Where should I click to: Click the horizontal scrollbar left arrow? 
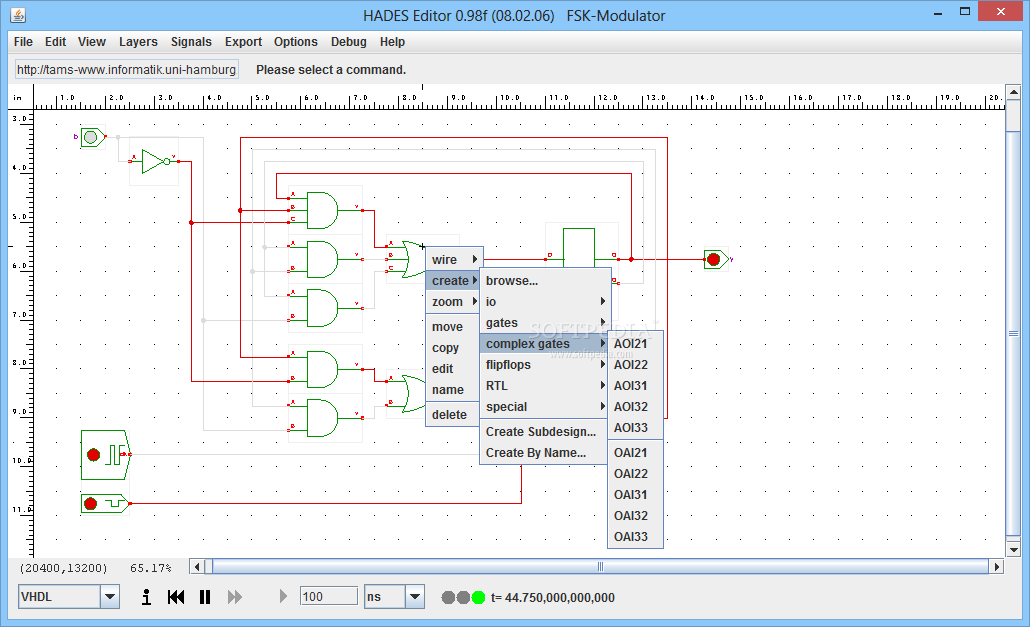pyautogui.click(x=197, y=566)
